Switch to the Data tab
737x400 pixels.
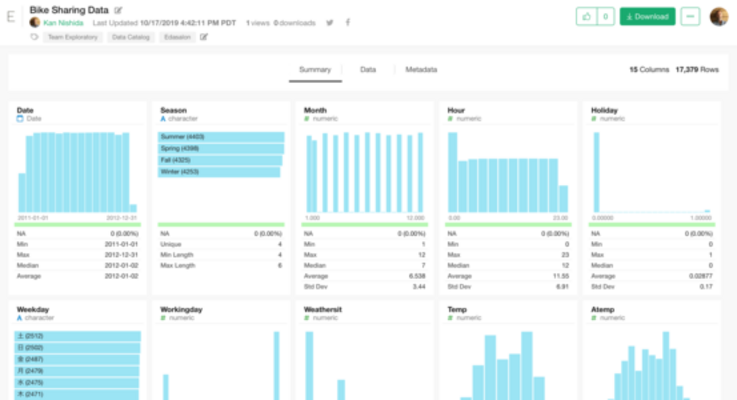tap(368, 70)
